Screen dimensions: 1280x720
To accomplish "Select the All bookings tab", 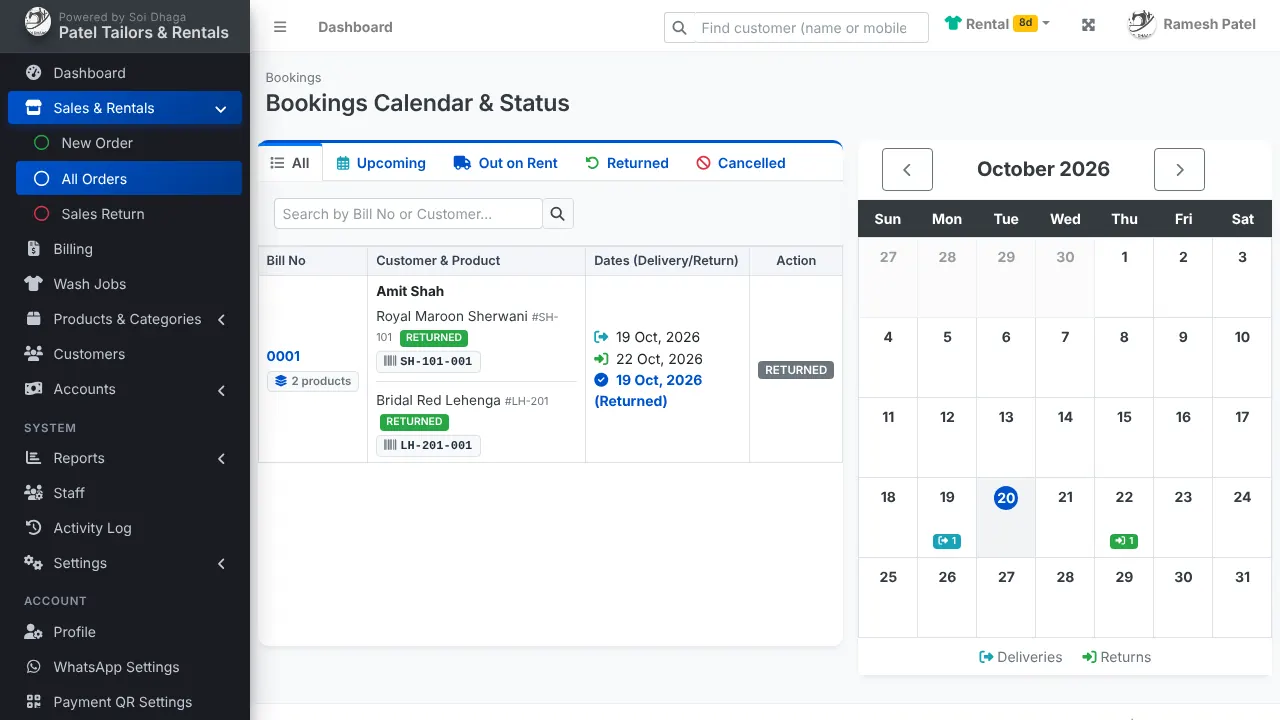I will (x=290, y=163).
